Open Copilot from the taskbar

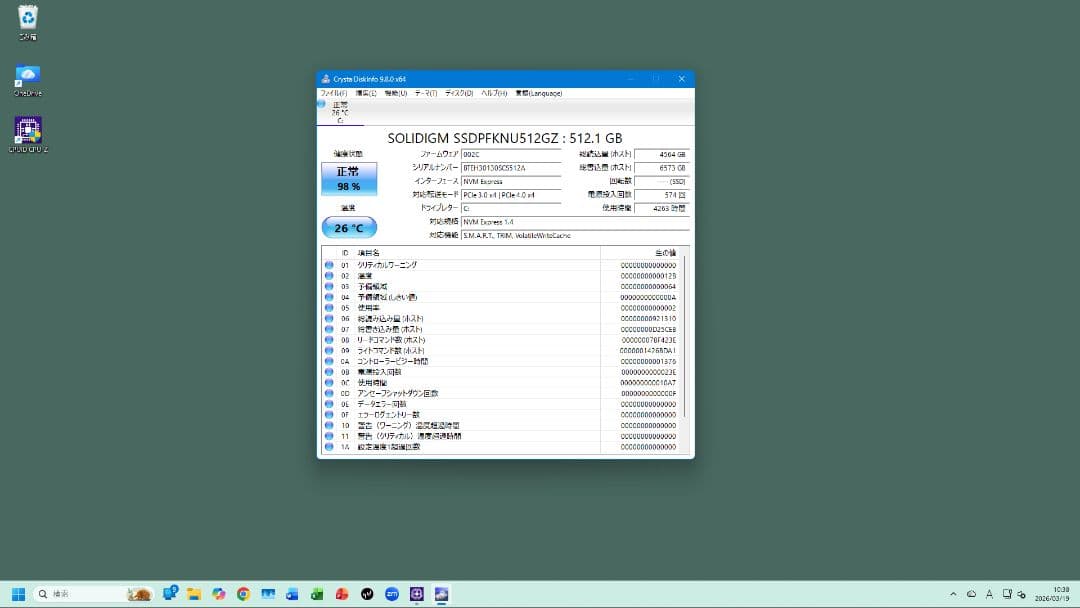pos(219,594)
